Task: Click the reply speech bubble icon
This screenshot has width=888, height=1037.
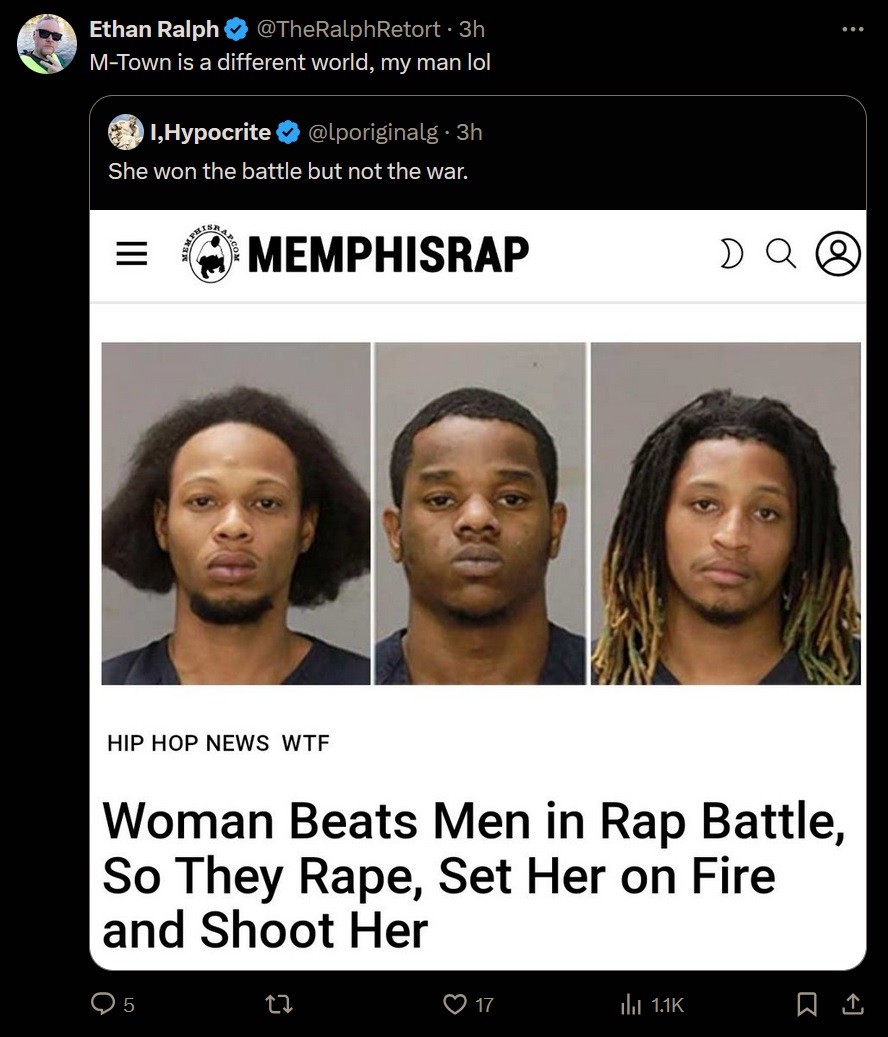Action: pos(102,1005)
